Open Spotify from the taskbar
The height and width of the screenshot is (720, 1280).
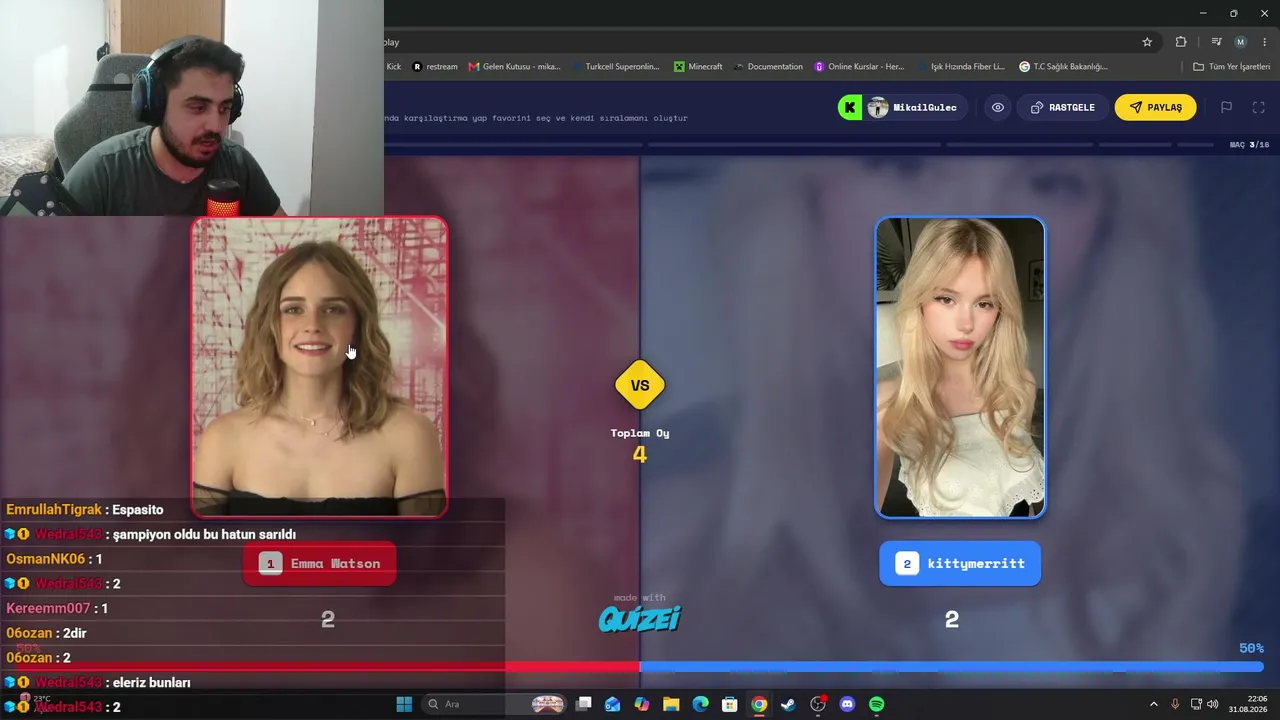tap(877, 704)
